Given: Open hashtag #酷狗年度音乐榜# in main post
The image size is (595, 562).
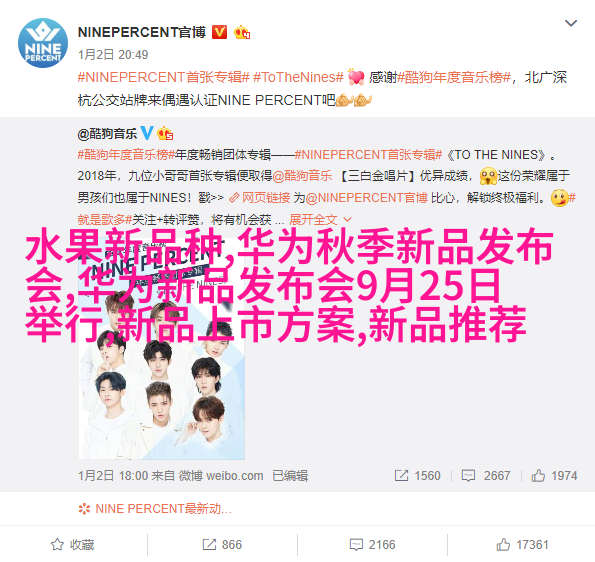Looking at the screenshot, I should [454, 77].
